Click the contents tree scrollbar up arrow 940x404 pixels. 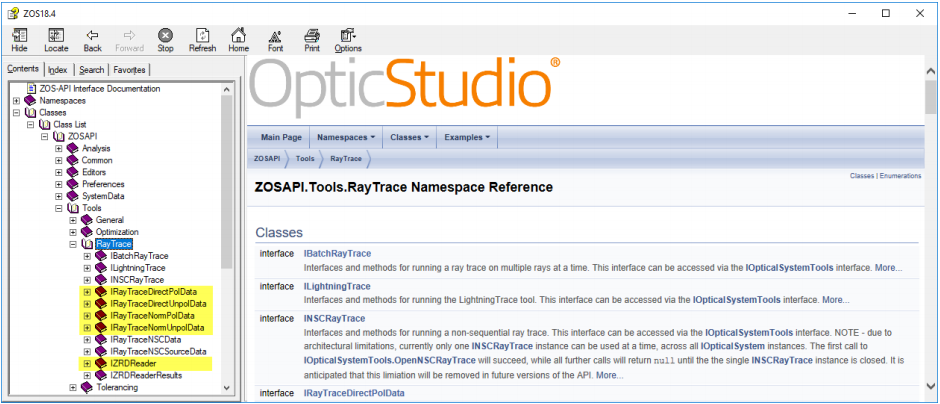pyautogui.click(x=227, y=89)
